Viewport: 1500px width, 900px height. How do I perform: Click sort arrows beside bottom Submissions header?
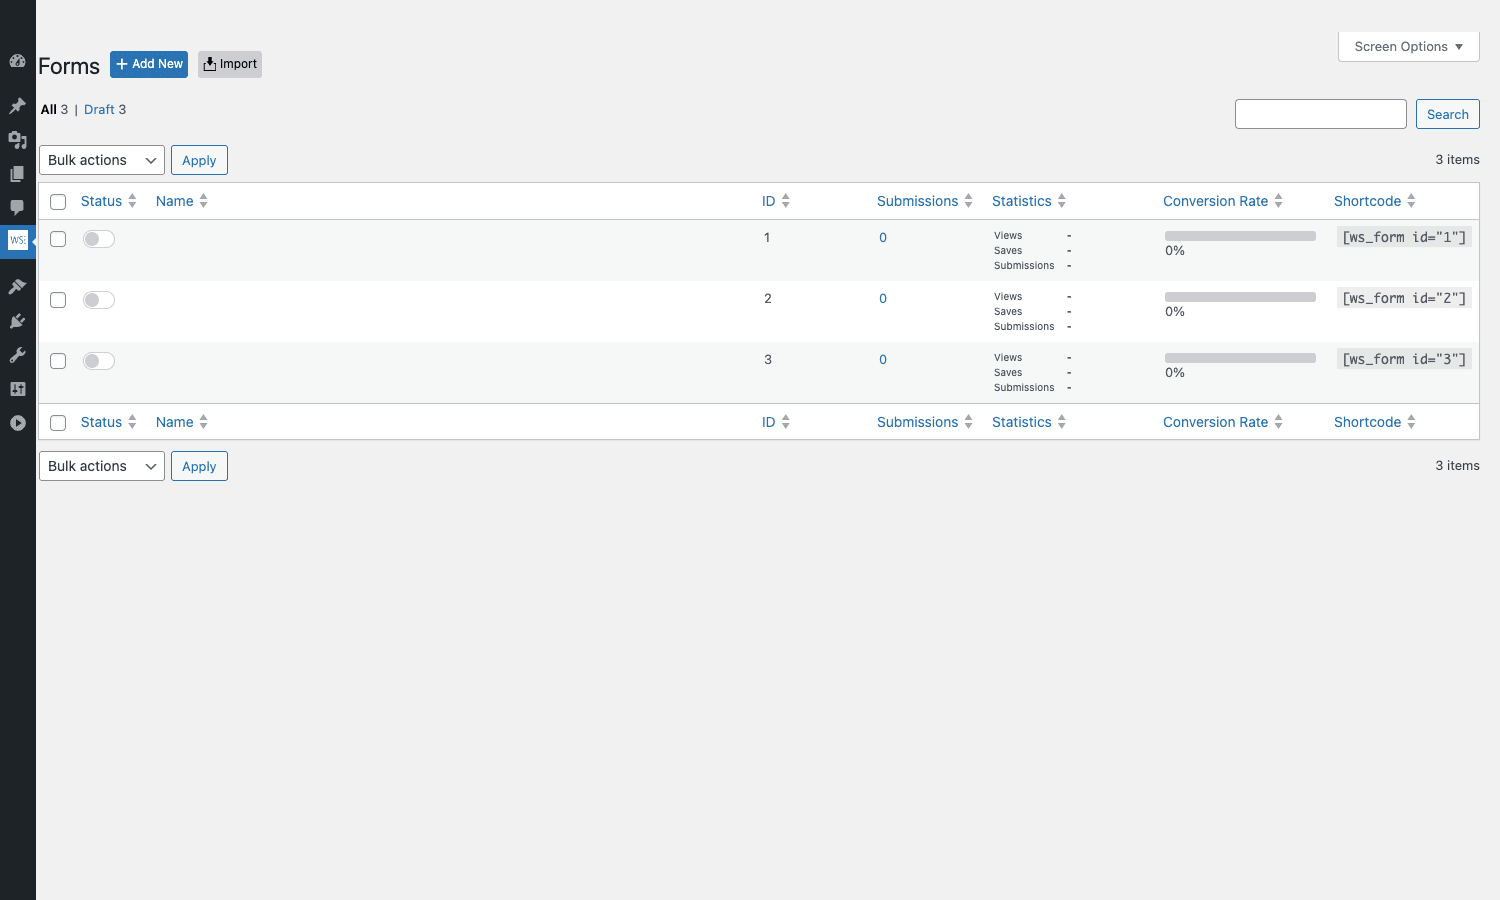click(x=968, y=422)
